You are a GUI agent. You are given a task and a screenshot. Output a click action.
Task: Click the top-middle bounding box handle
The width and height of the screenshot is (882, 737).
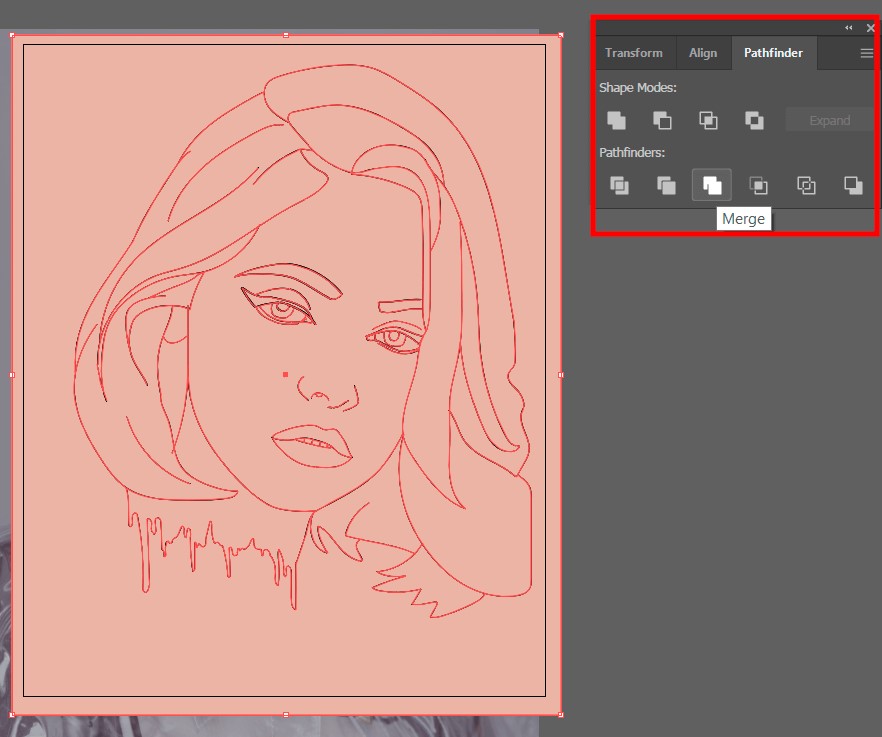coord(286,35)
